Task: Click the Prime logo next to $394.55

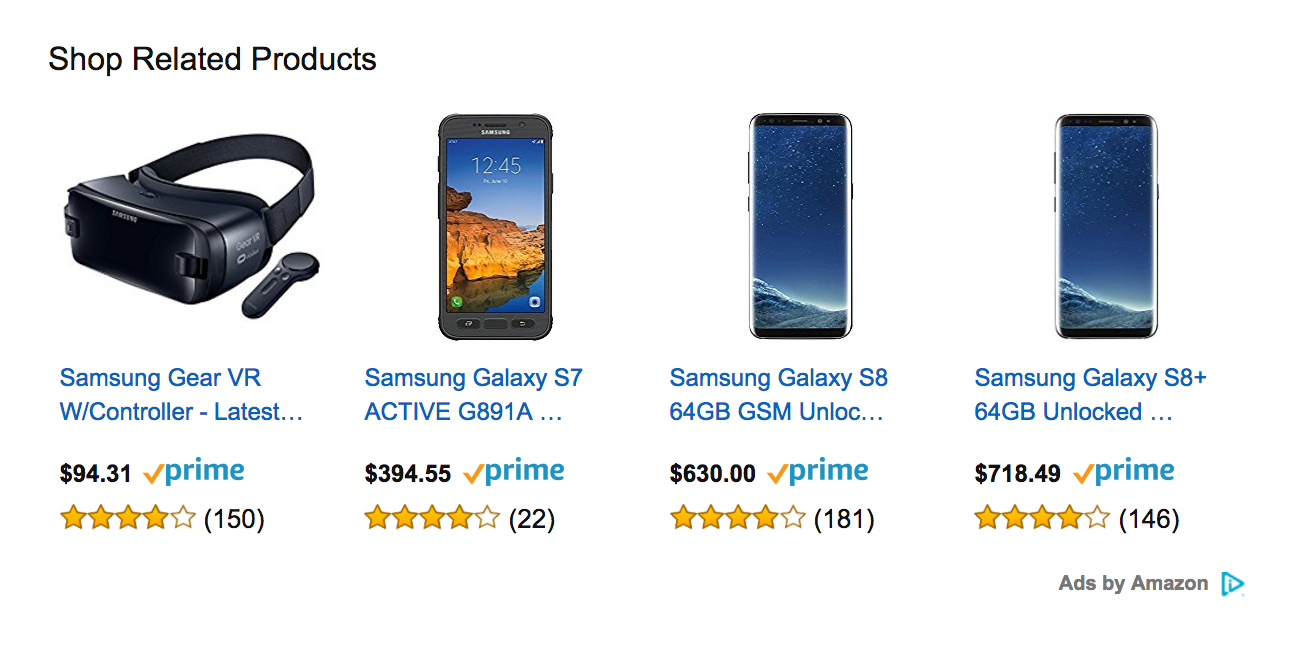Action: pos(514,472)
